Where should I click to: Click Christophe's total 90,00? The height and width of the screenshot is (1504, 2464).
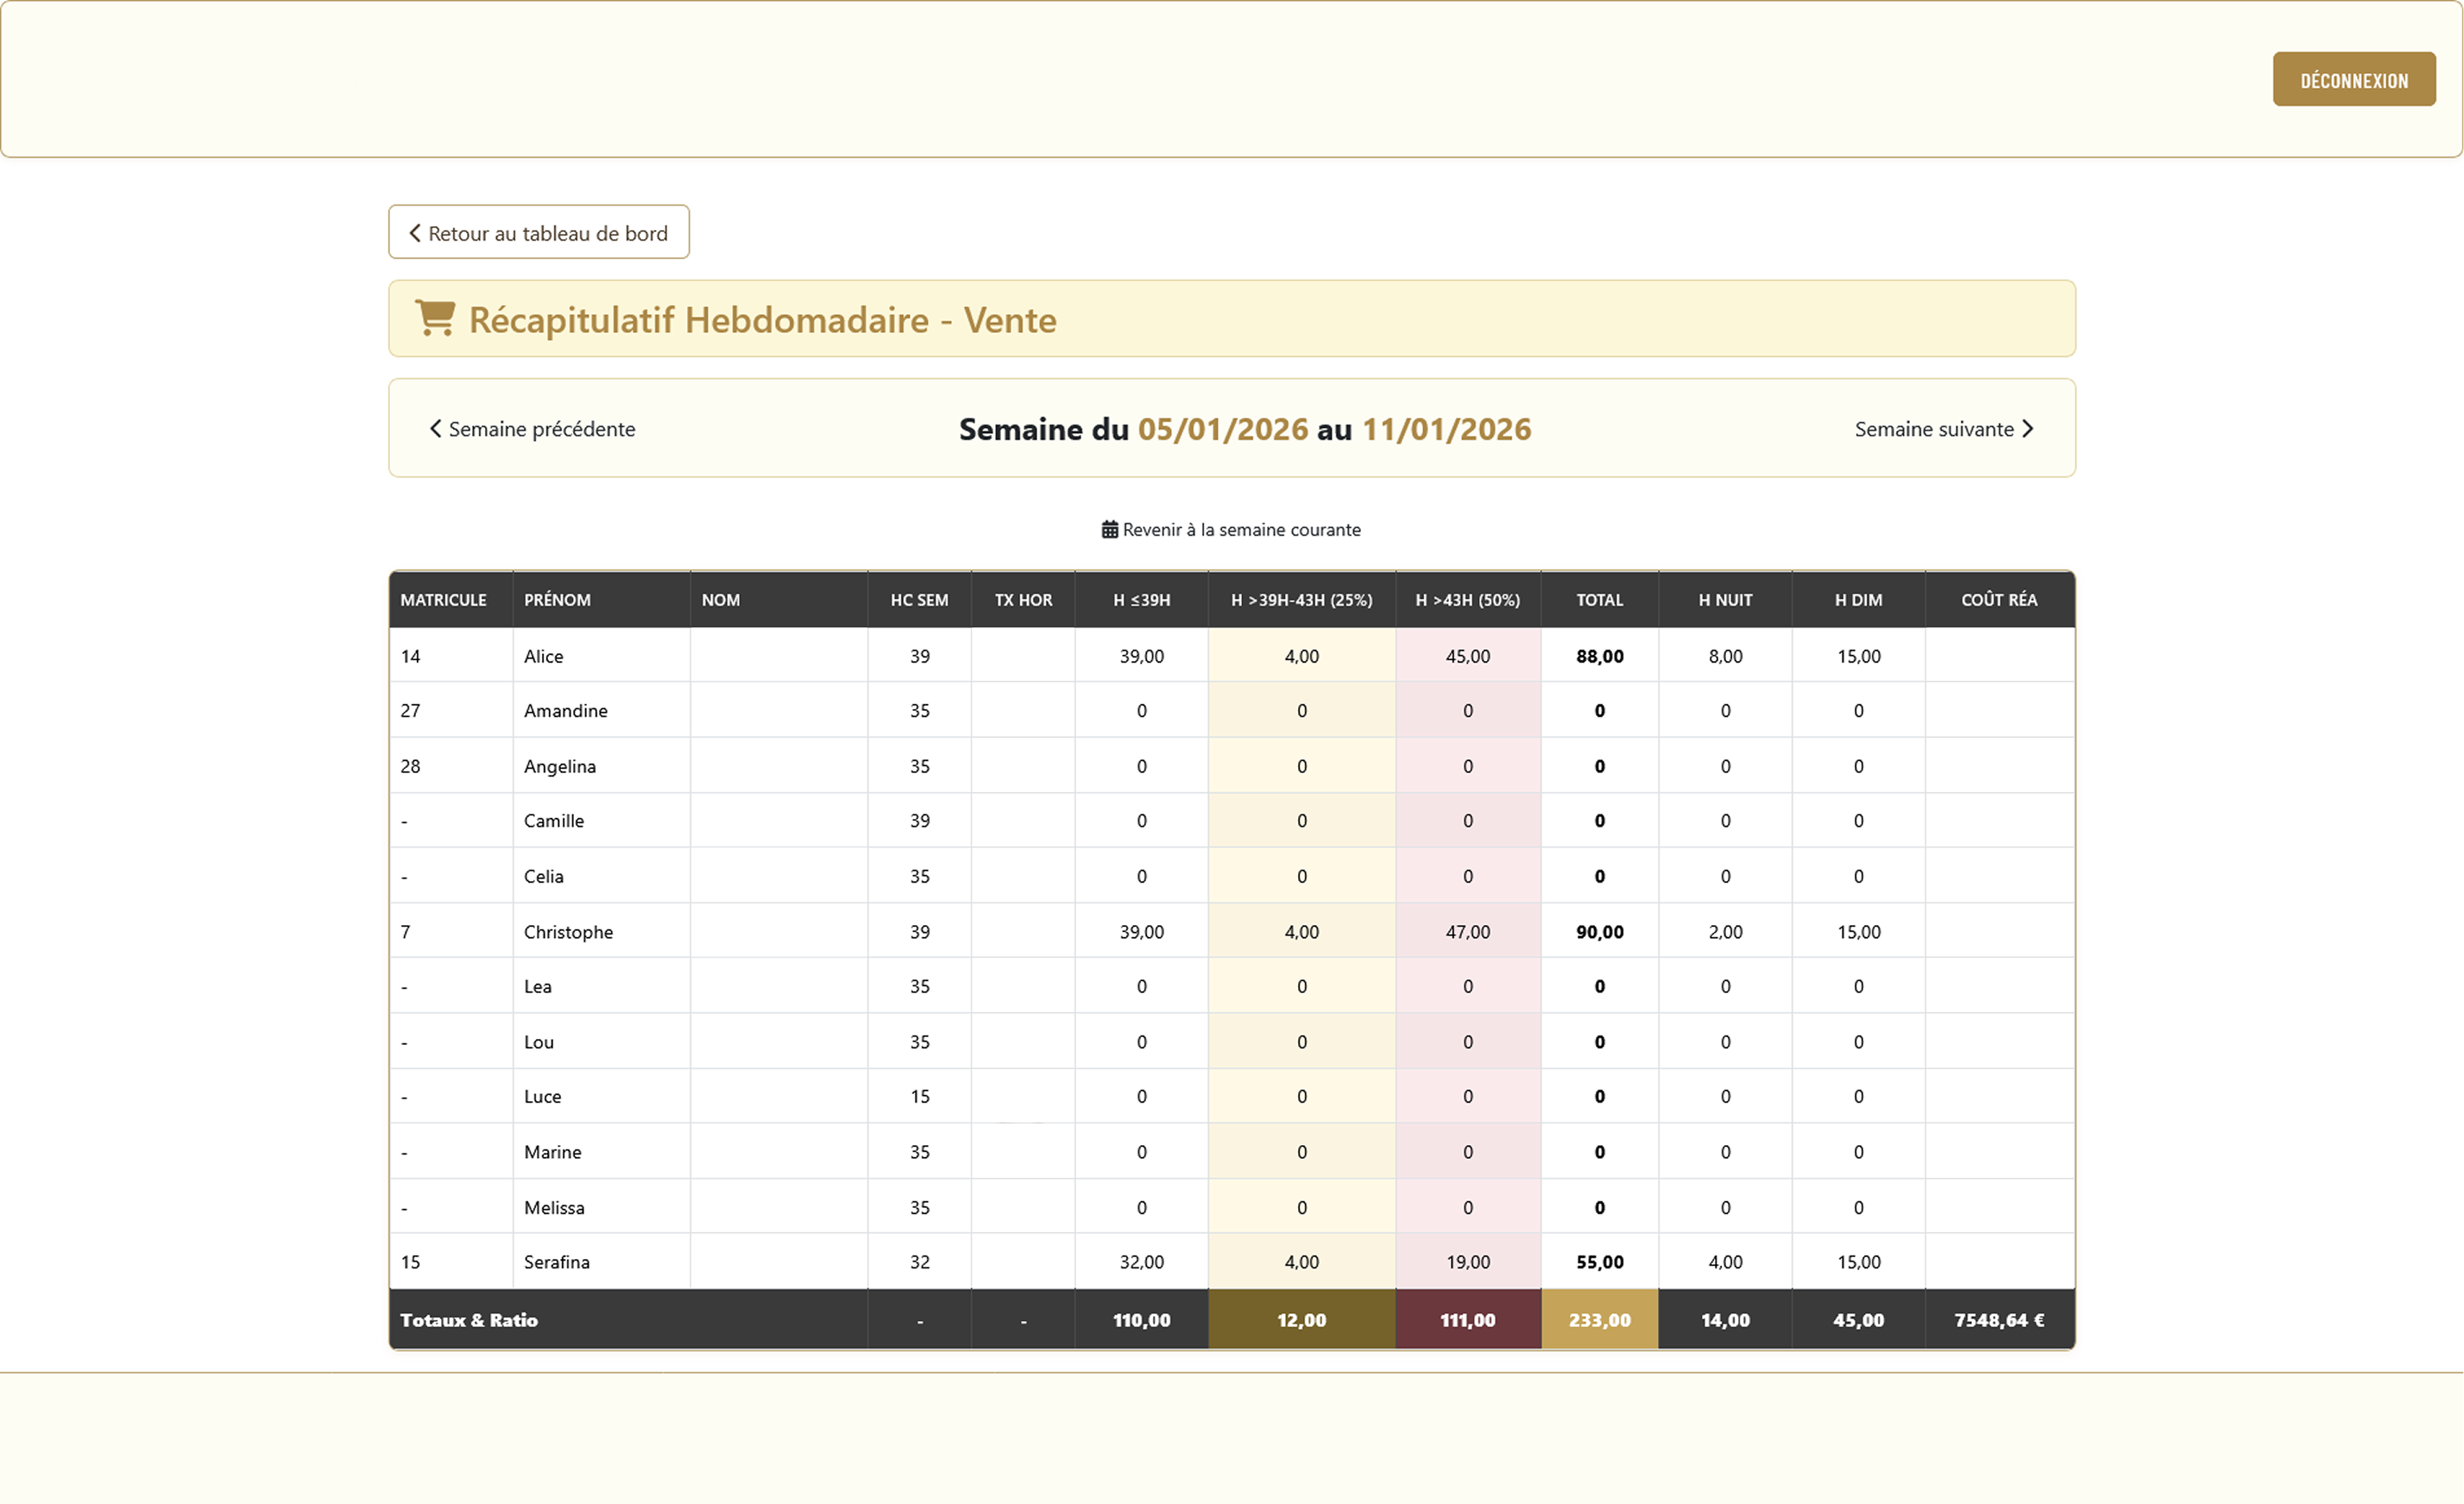coord(1599,932)
